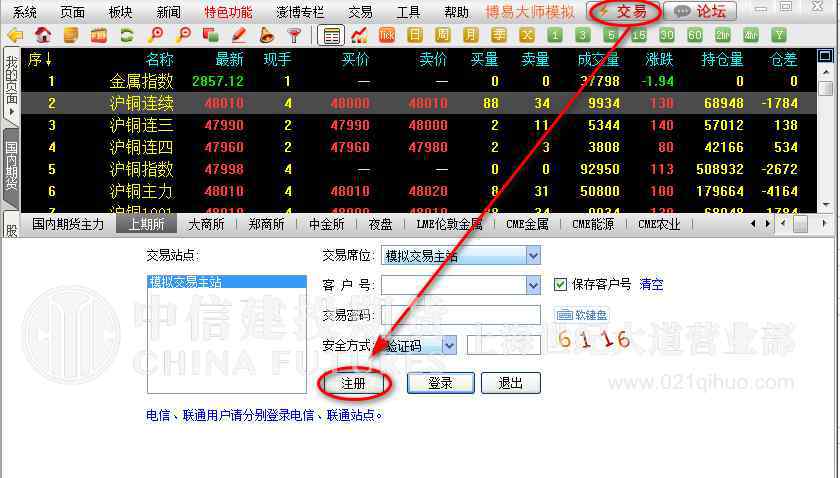Expand the 客户号 combo box arrow
This screenshot has height=478, width=840.
pos(533,285)
